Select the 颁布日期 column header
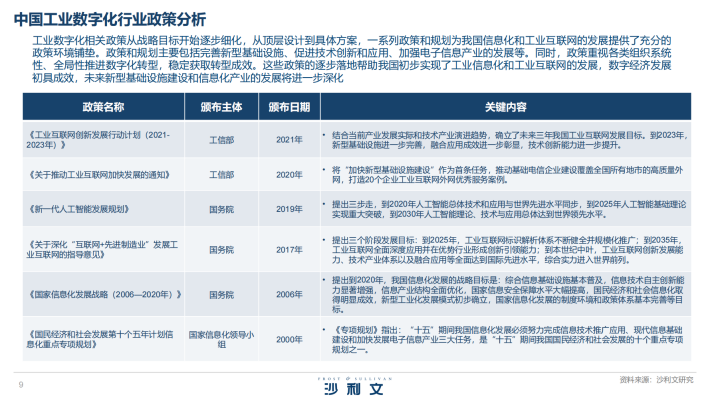The height and width of the screenshot is (399, 710). point(289,107)
